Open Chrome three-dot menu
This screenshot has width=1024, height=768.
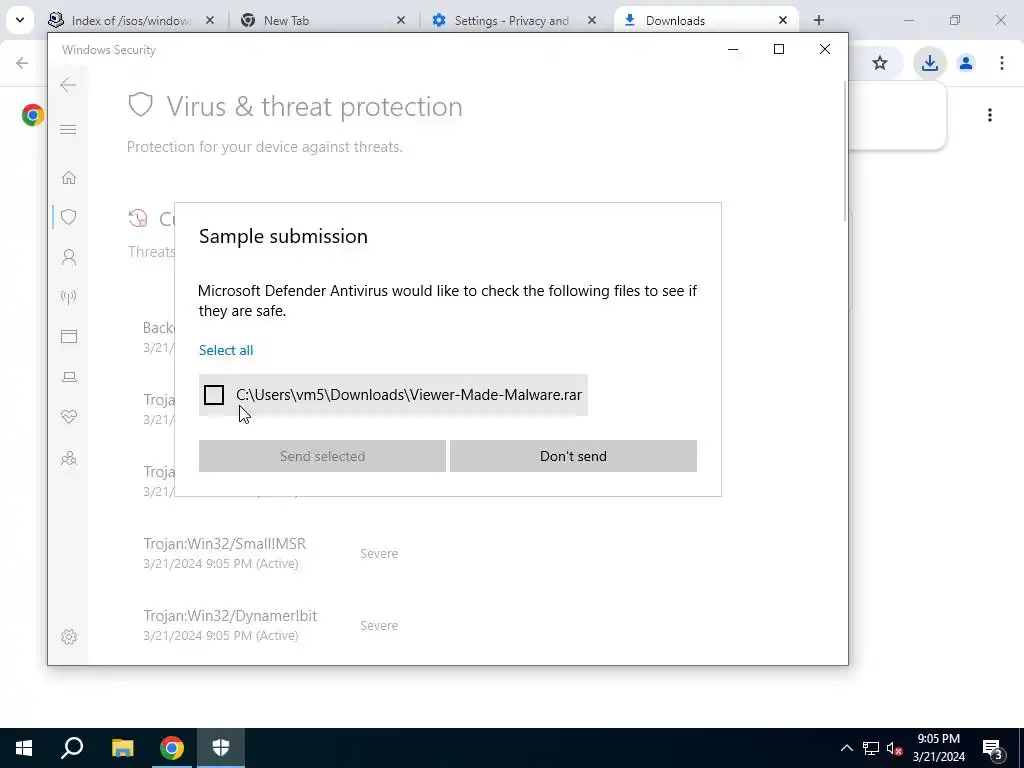click(x=1002, y=63)
